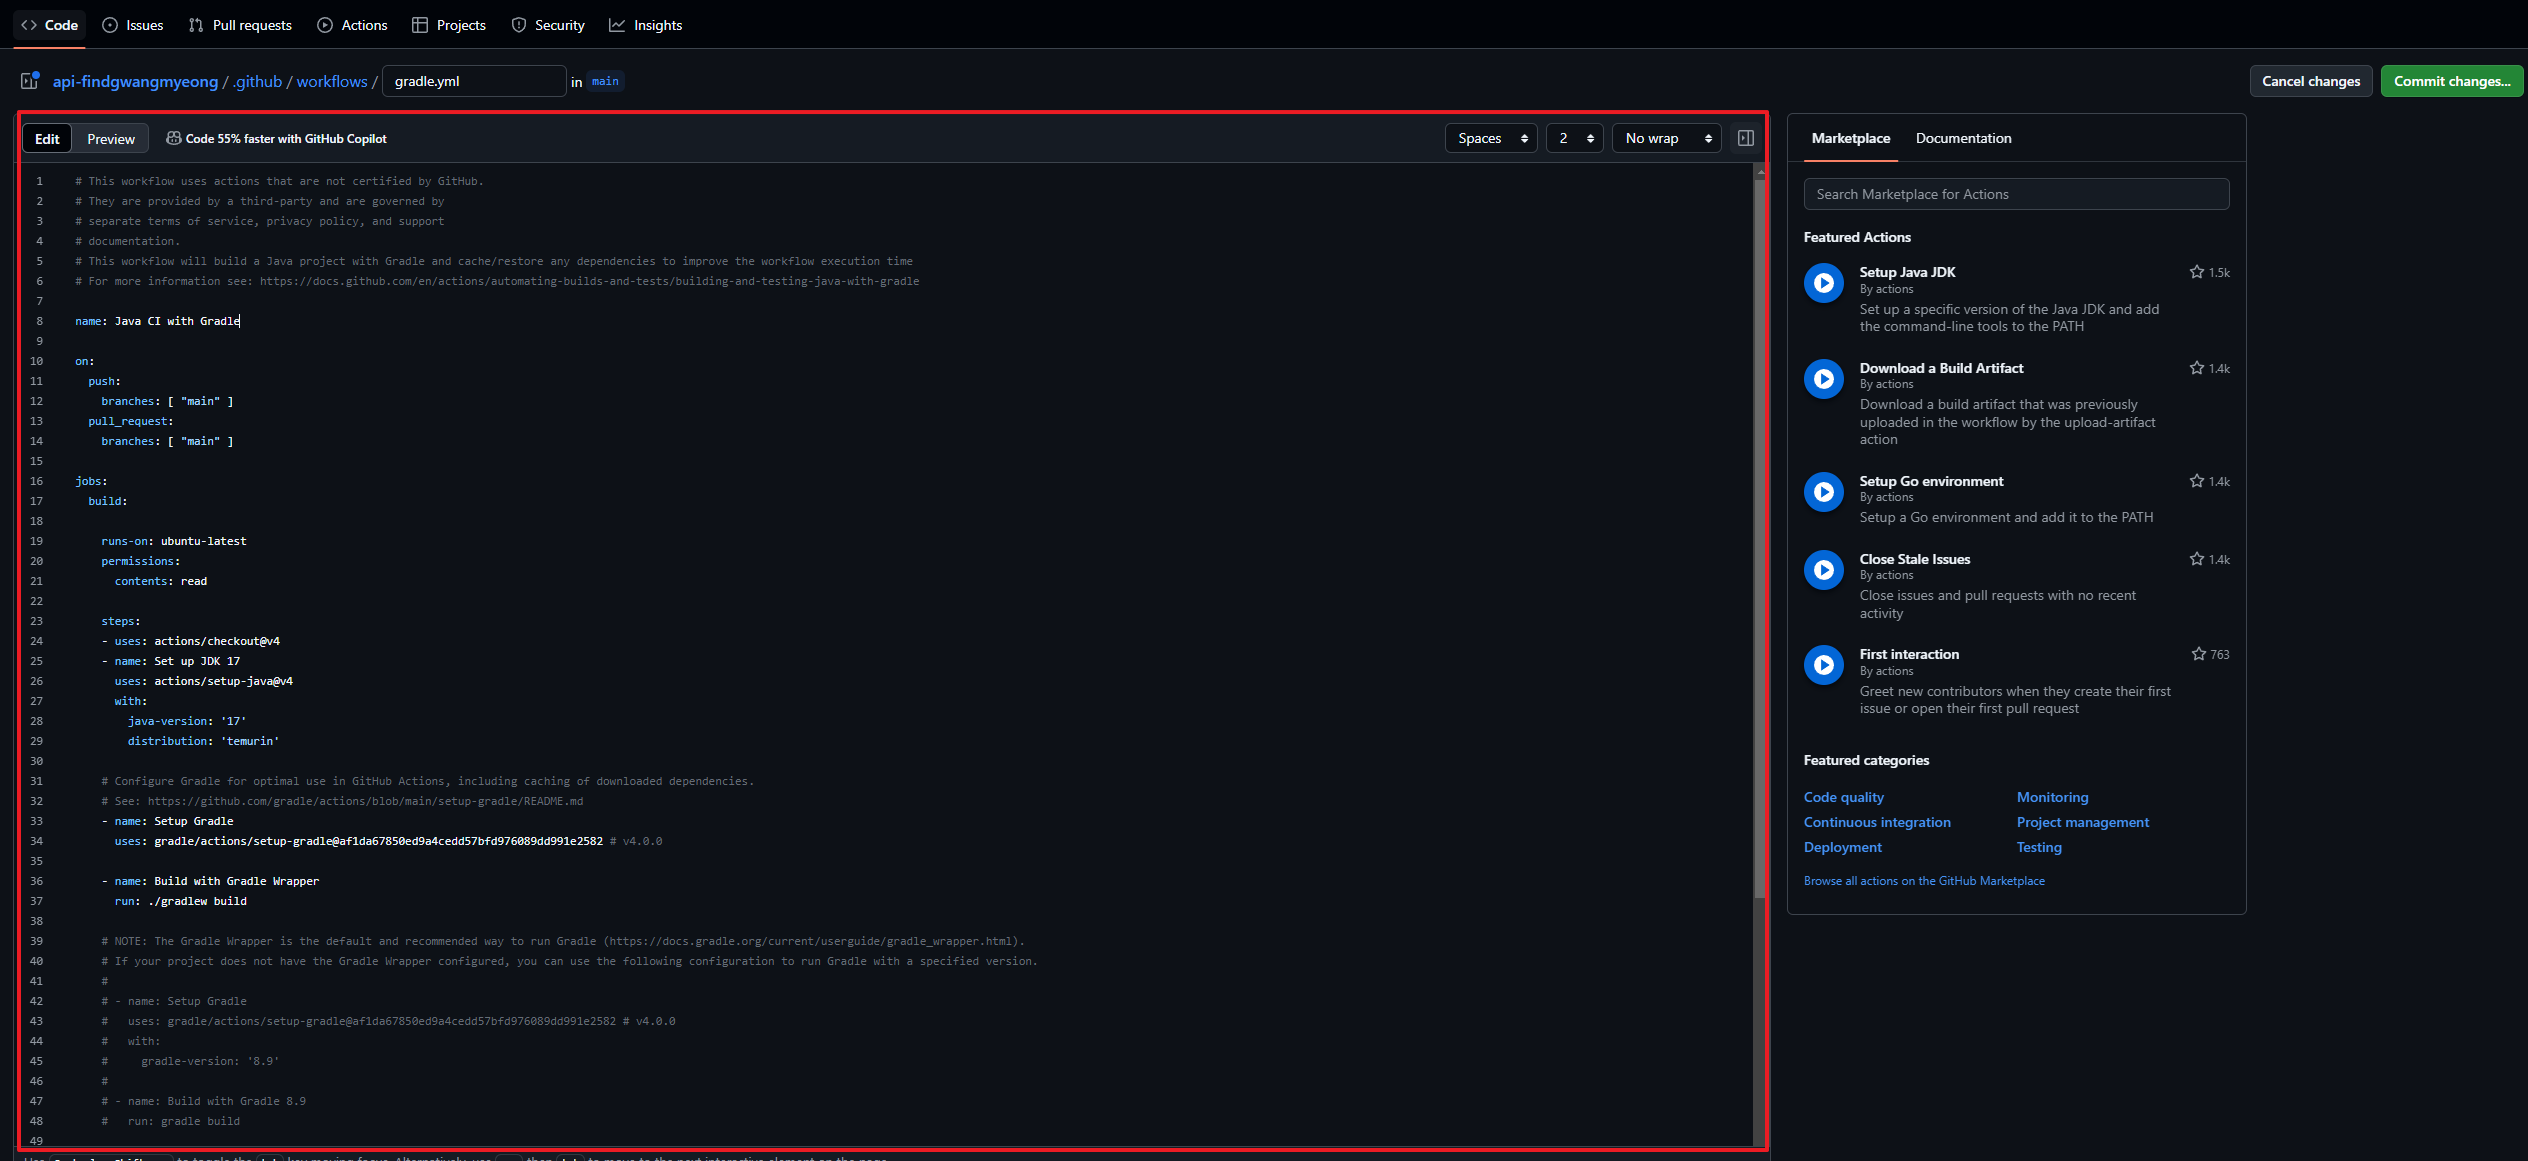This screenshot has height=1161, width=2528.
Task: Switch editor to Preview mode
Action: coord(110,139)
